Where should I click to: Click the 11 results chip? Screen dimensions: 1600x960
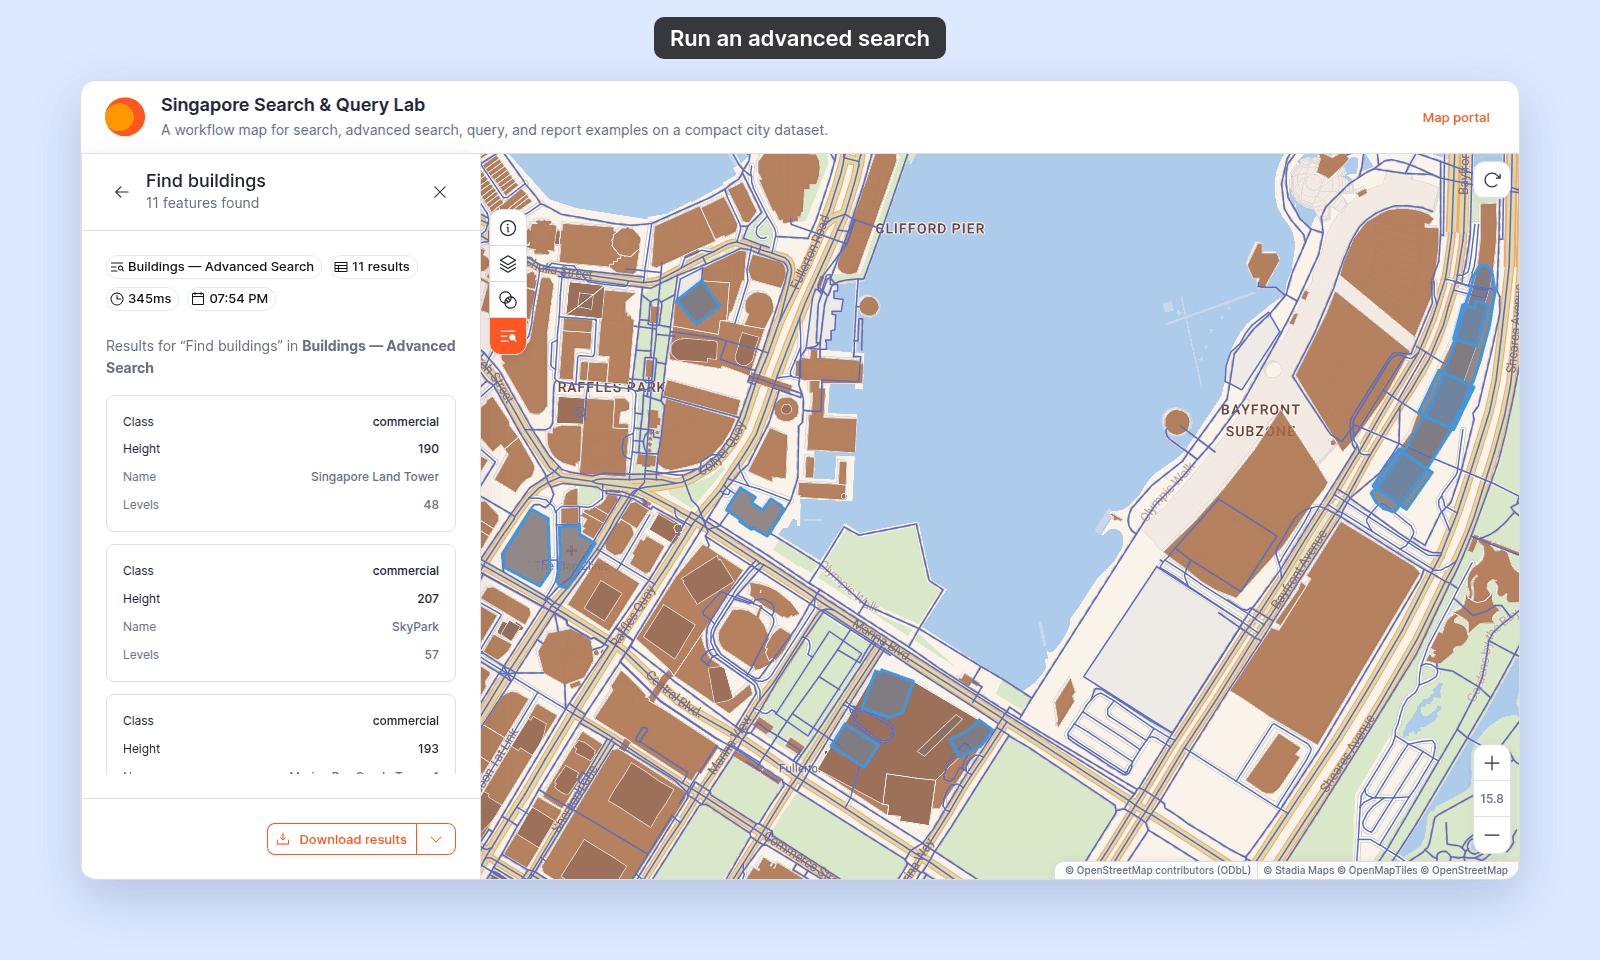pyautogui.click(x=372, y=267)
